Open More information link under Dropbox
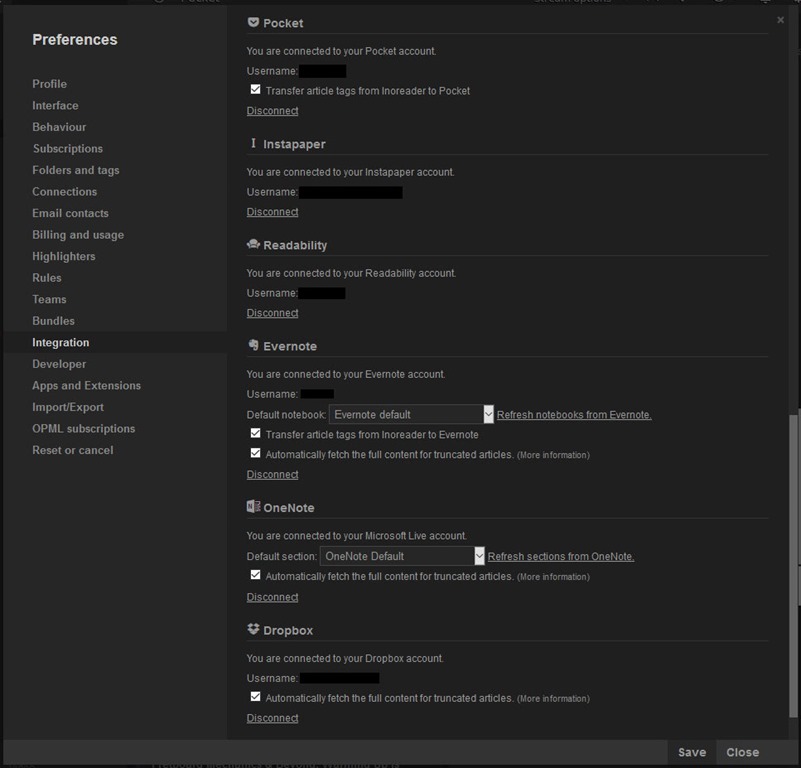The width and height of the screenshot is (801, 768). click(553, 698)
